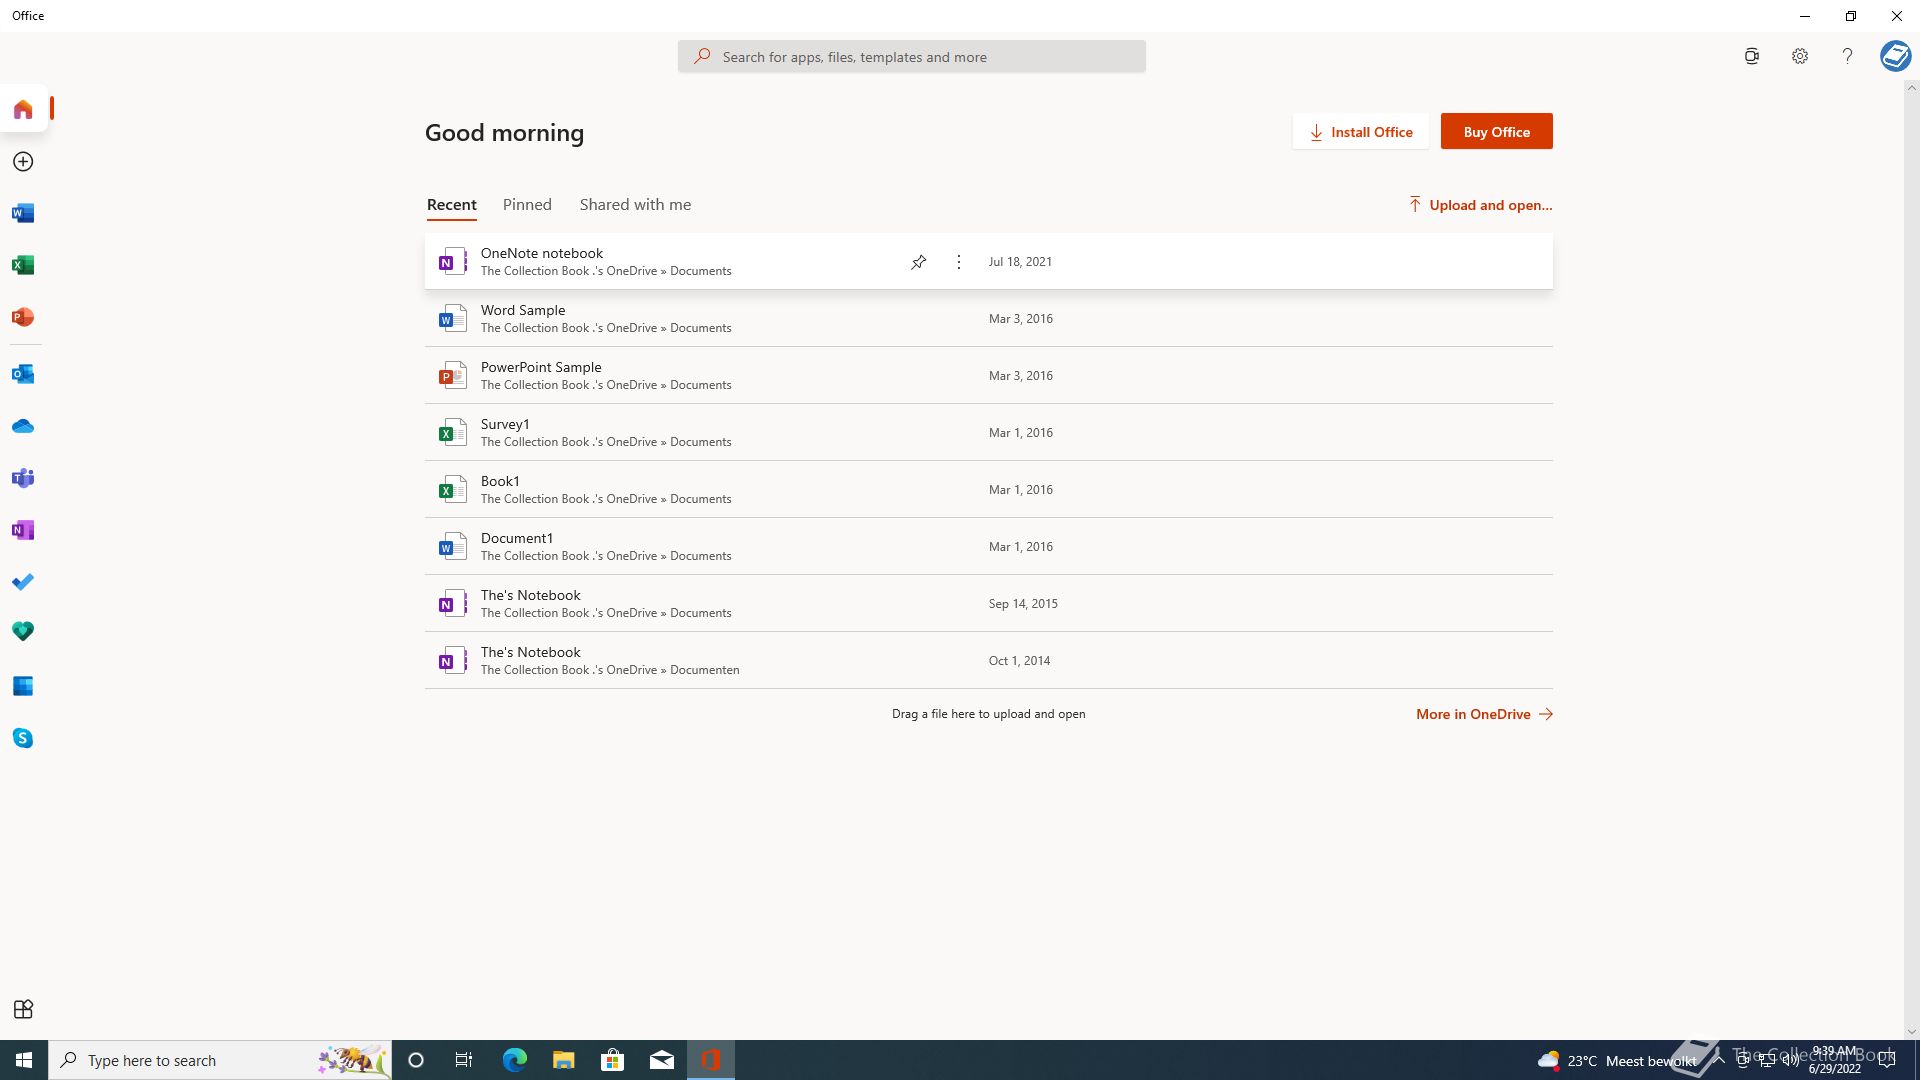Click the Create new plus icon
The height and width of the screenshot is (1080, 1920).
coord(23,162)
